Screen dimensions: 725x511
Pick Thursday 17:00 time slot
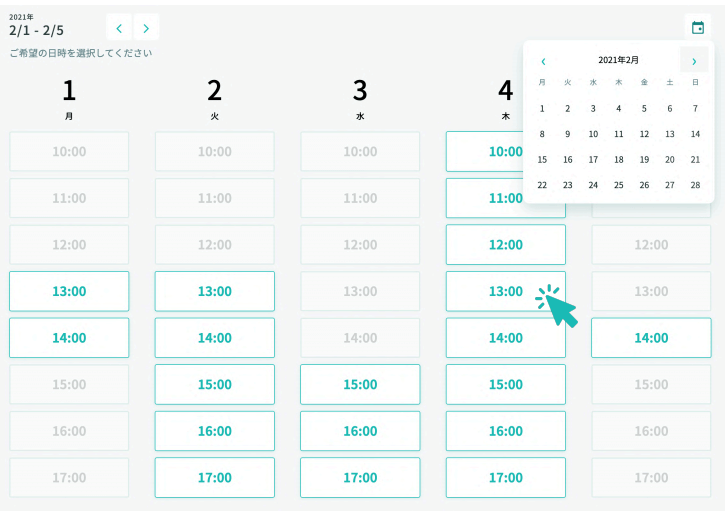(x=505, y=477)
